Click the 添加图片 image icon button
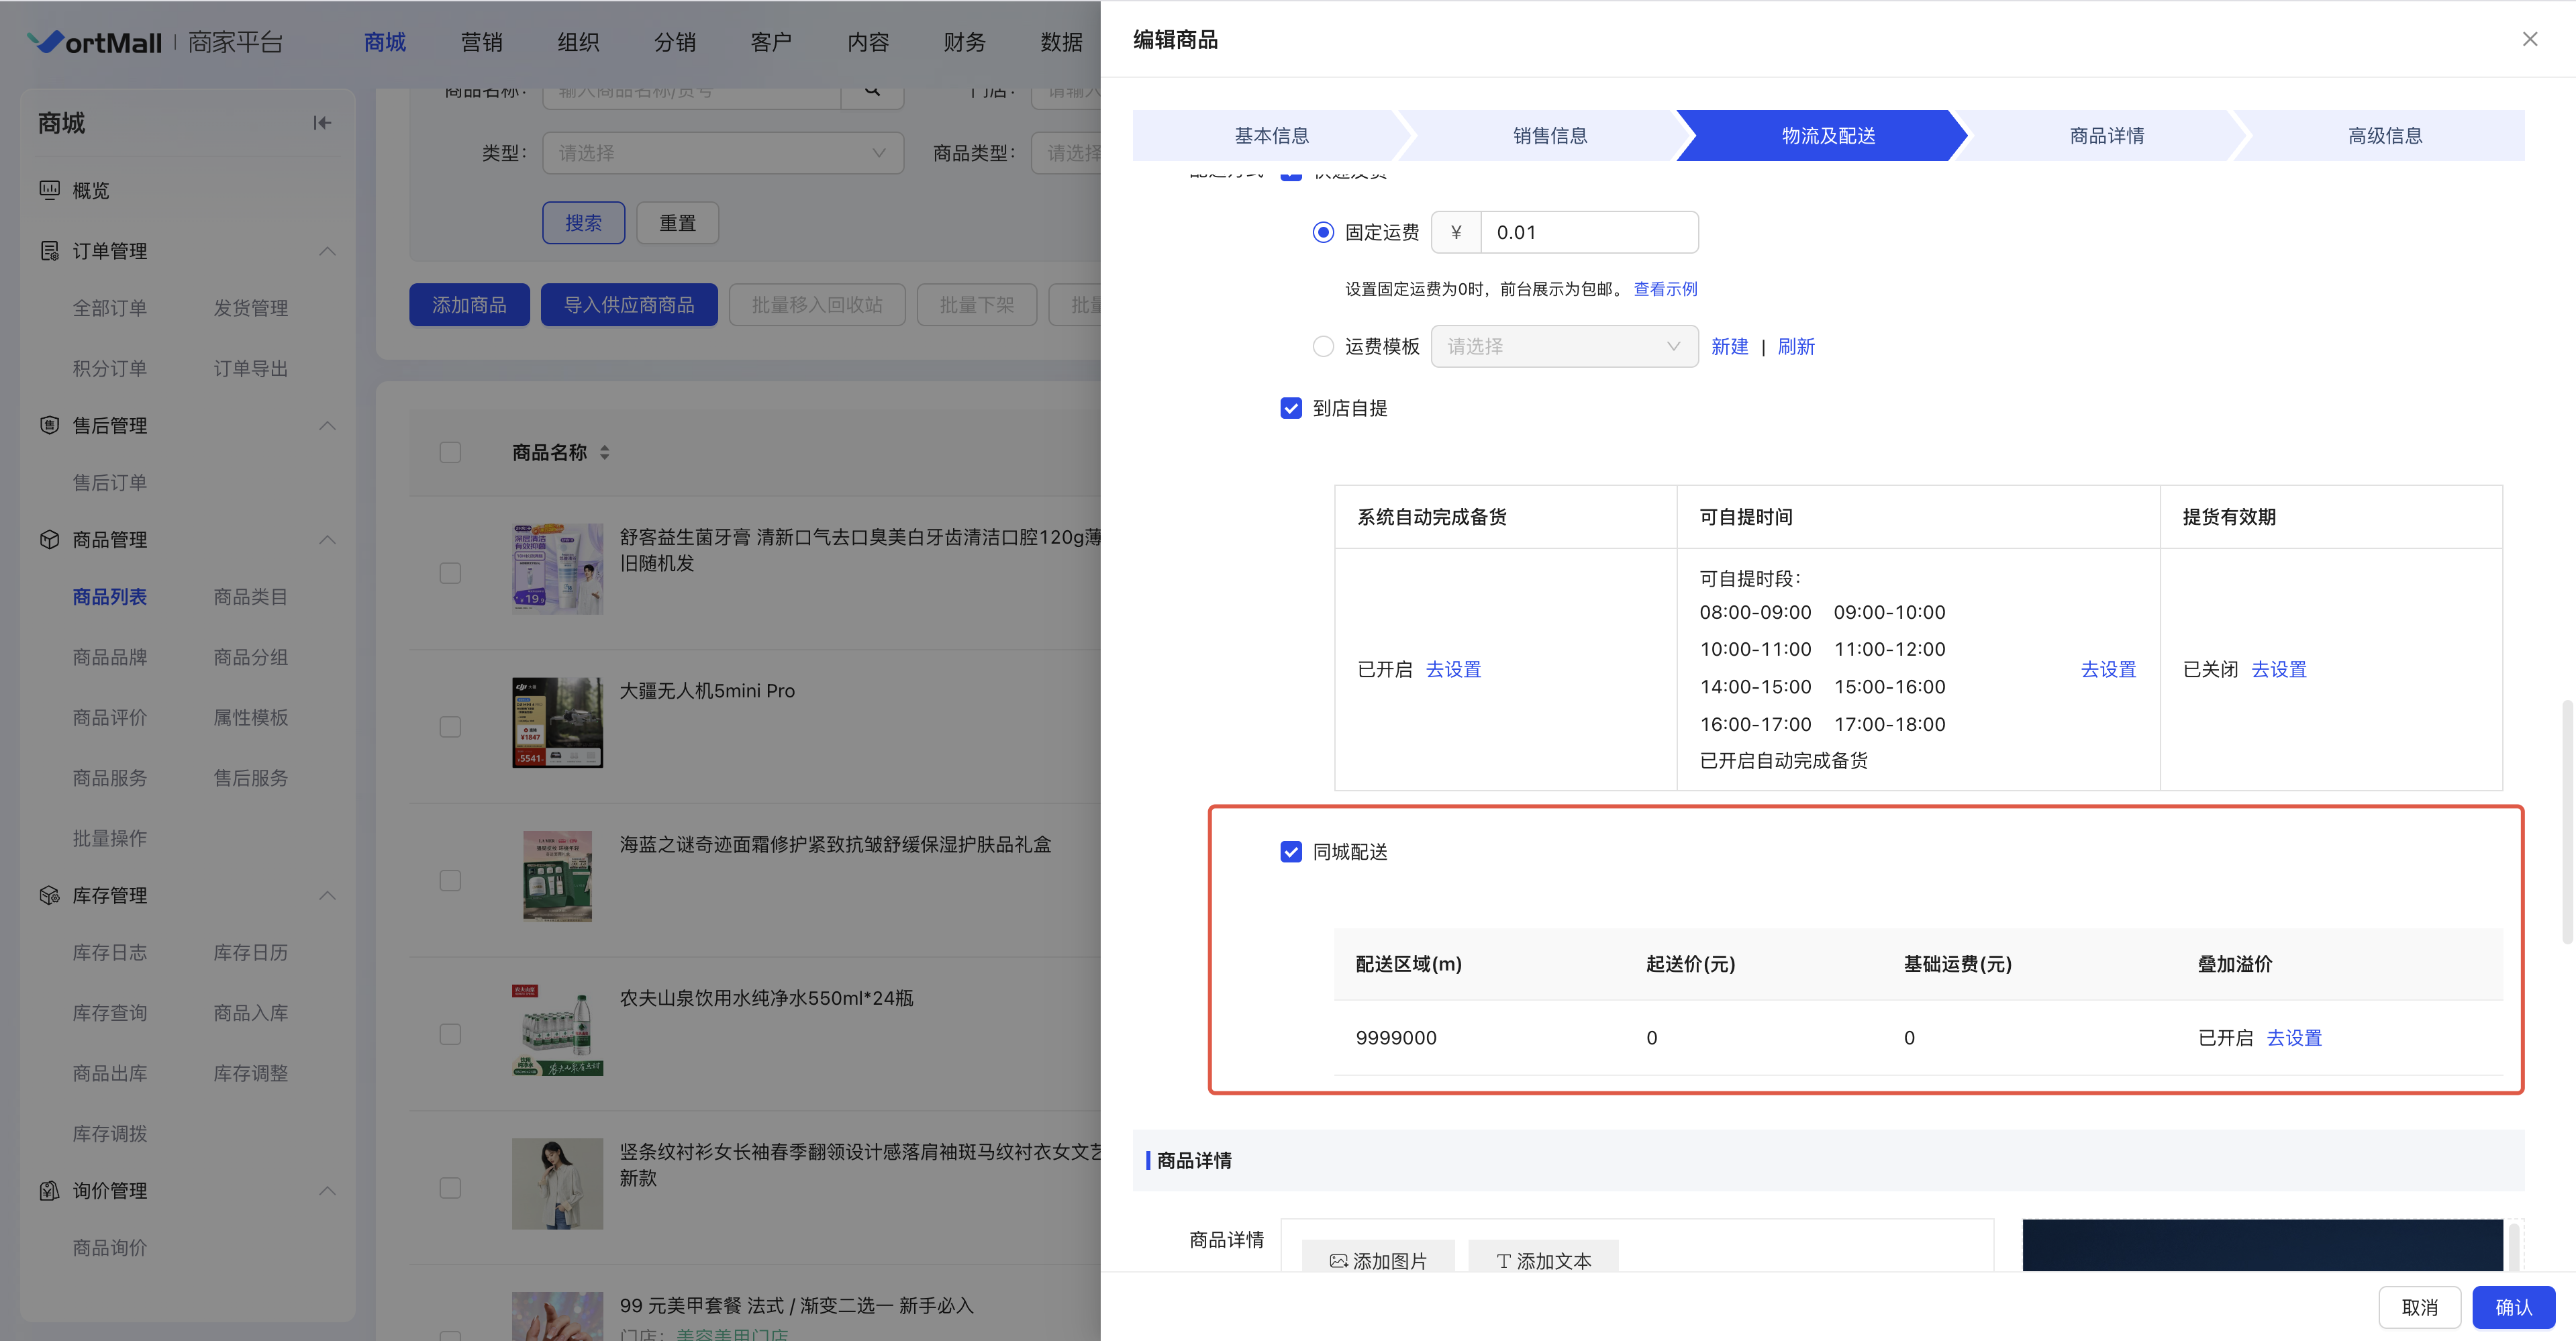 pyautogui.click(x=1378, y=1260)
